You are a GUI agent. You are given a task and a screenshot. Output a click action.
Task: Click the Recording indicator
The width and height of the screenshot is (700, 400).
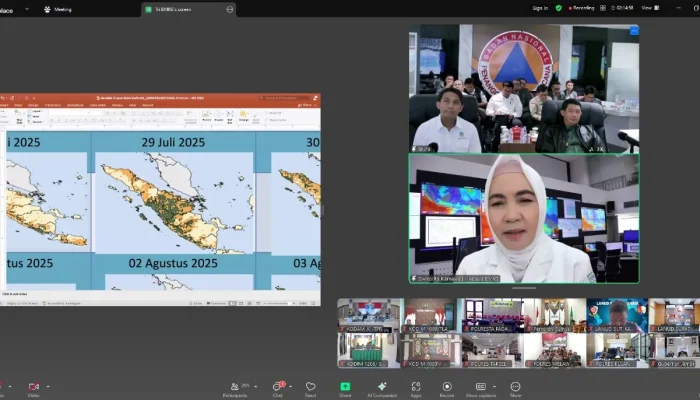tap(581, 8)
